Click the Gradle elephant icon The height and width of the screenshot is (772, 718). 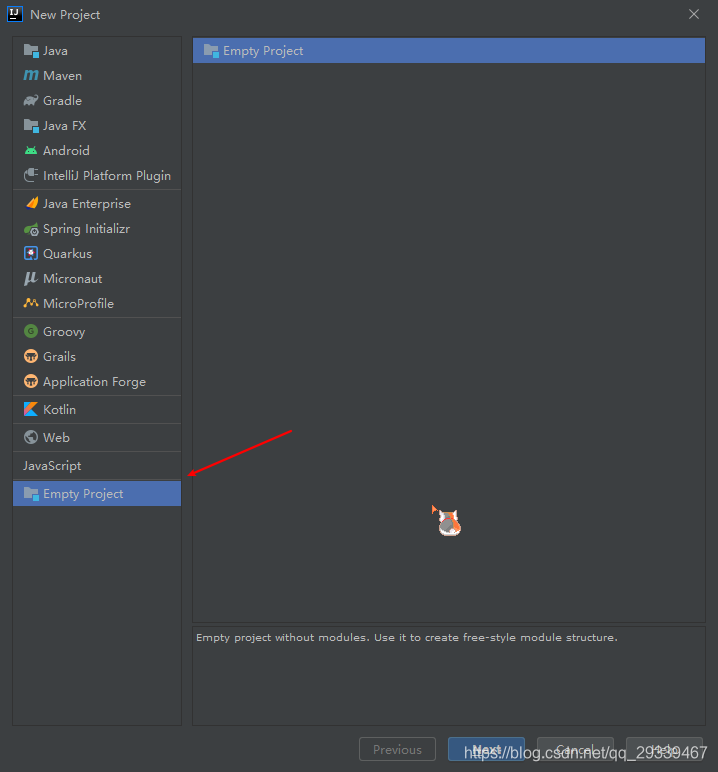[31, 100]
